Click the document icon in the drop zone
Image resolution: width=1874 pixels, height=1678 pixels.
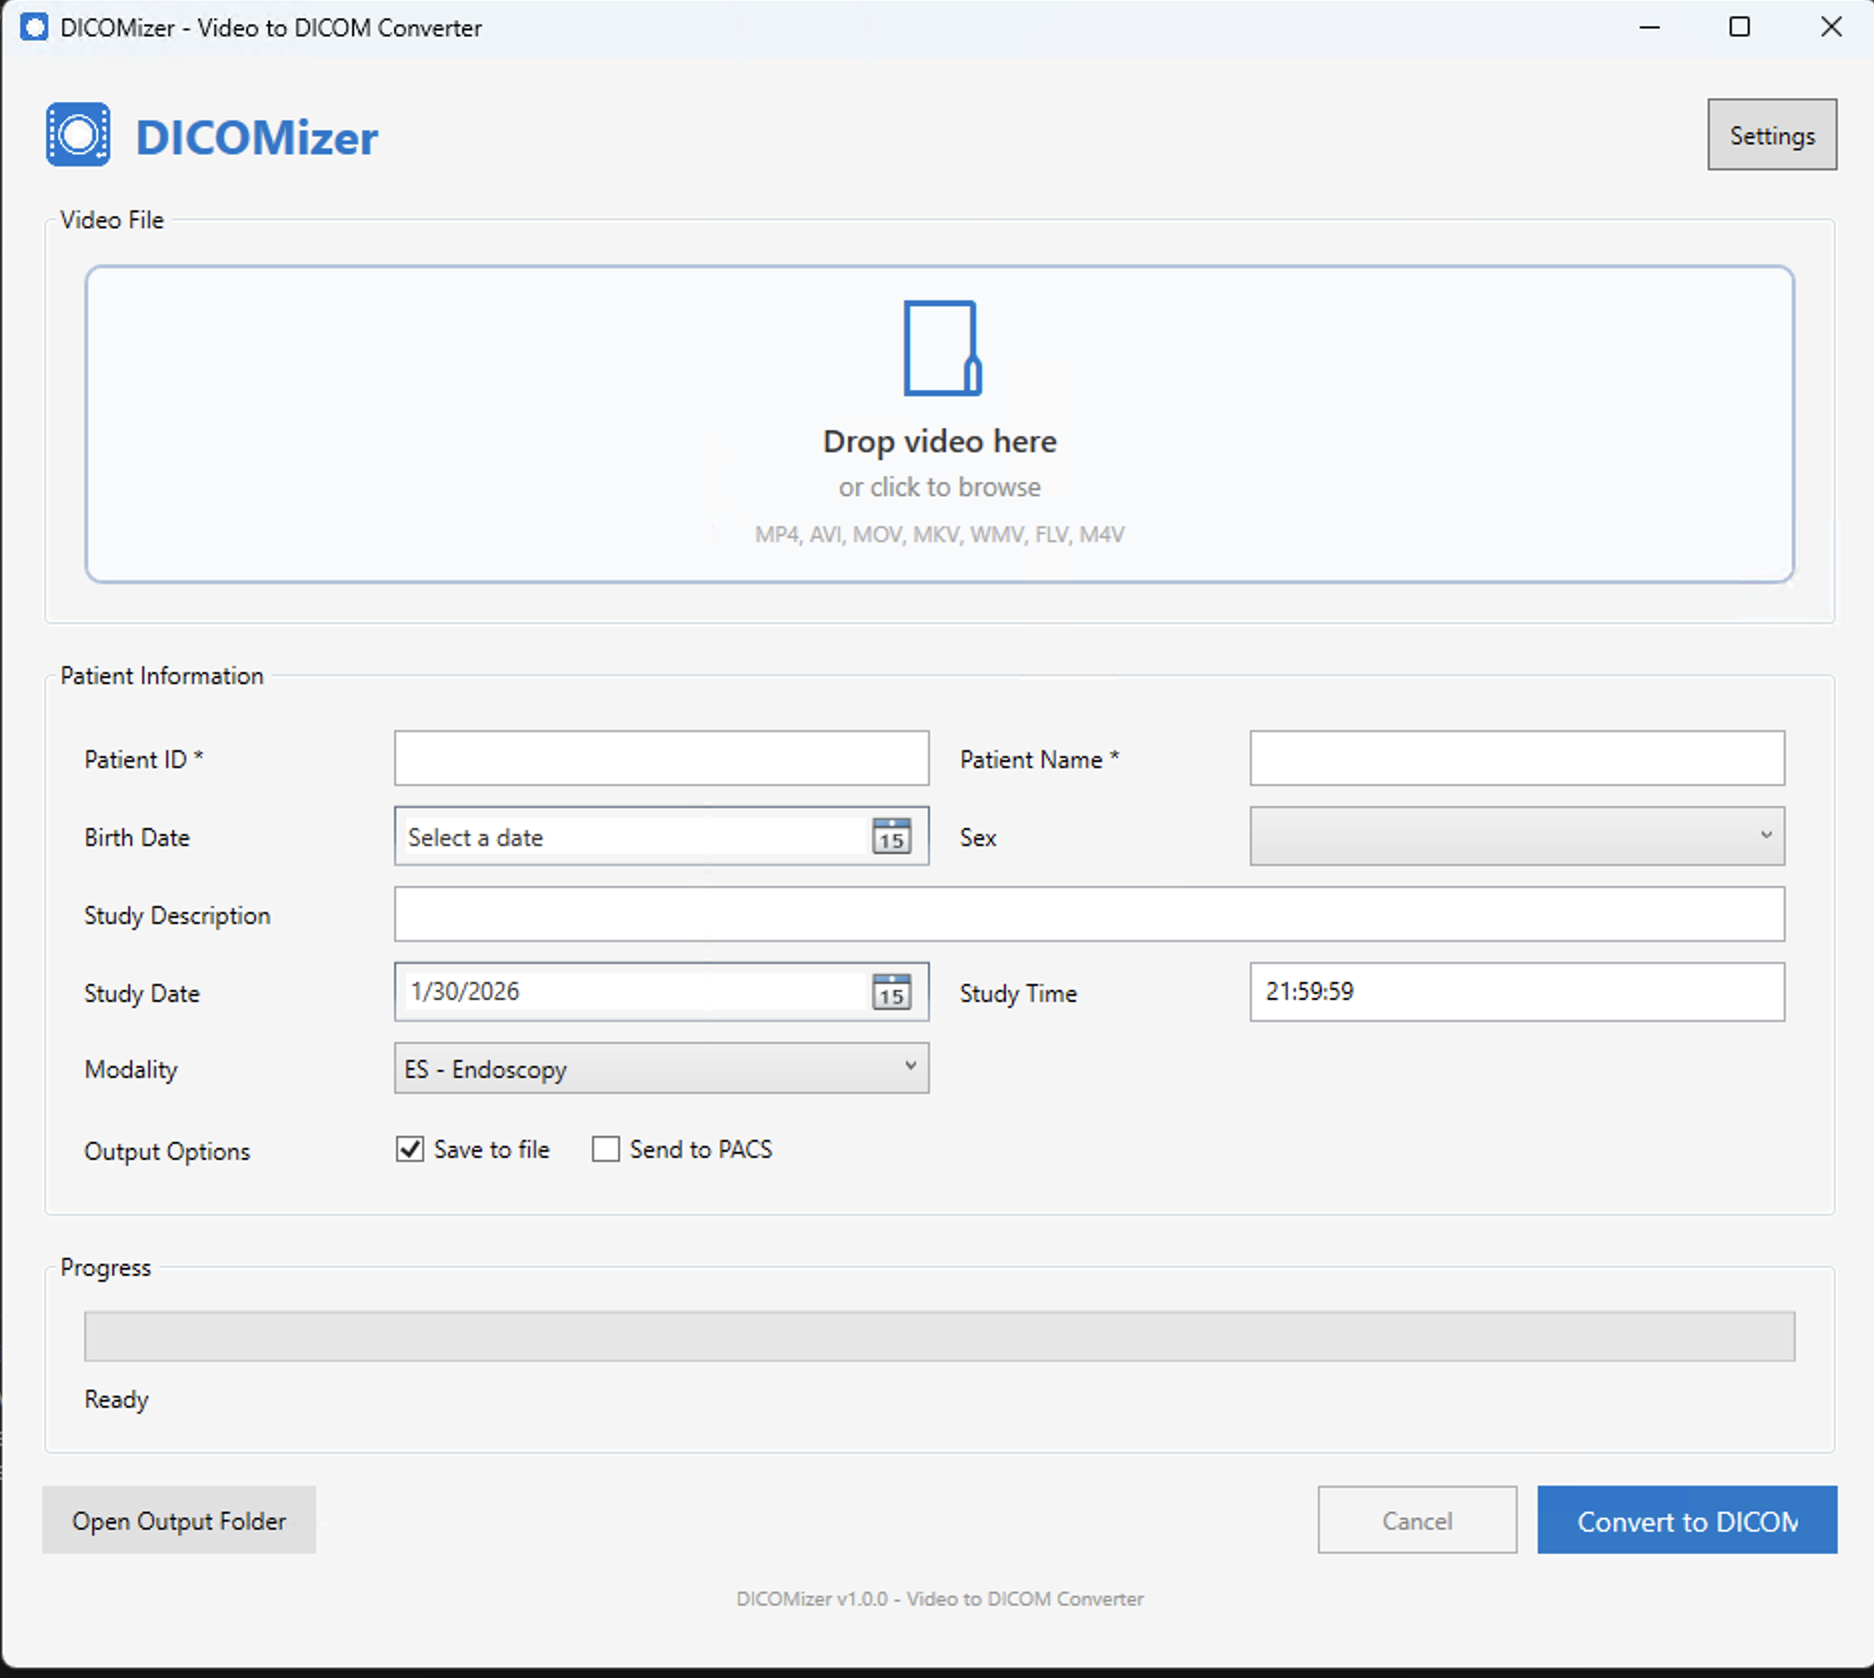(x=941, y=347)
